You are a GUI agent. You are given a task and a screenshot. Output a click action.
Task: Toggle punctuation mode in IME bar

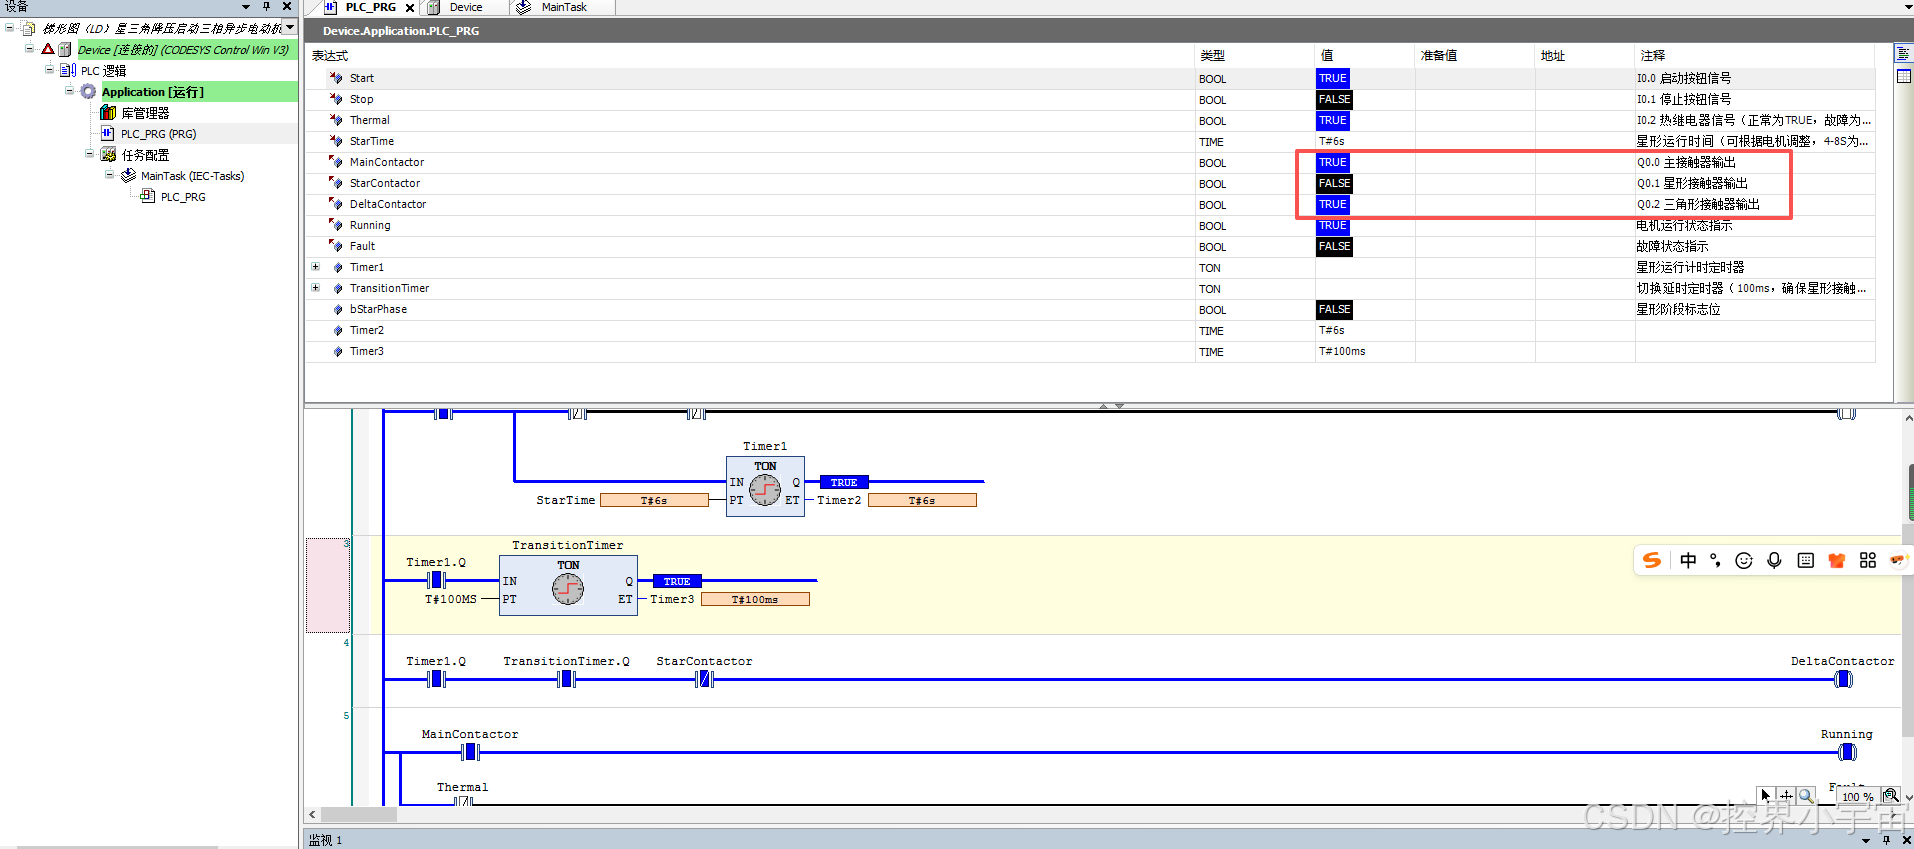(1716, 560)
